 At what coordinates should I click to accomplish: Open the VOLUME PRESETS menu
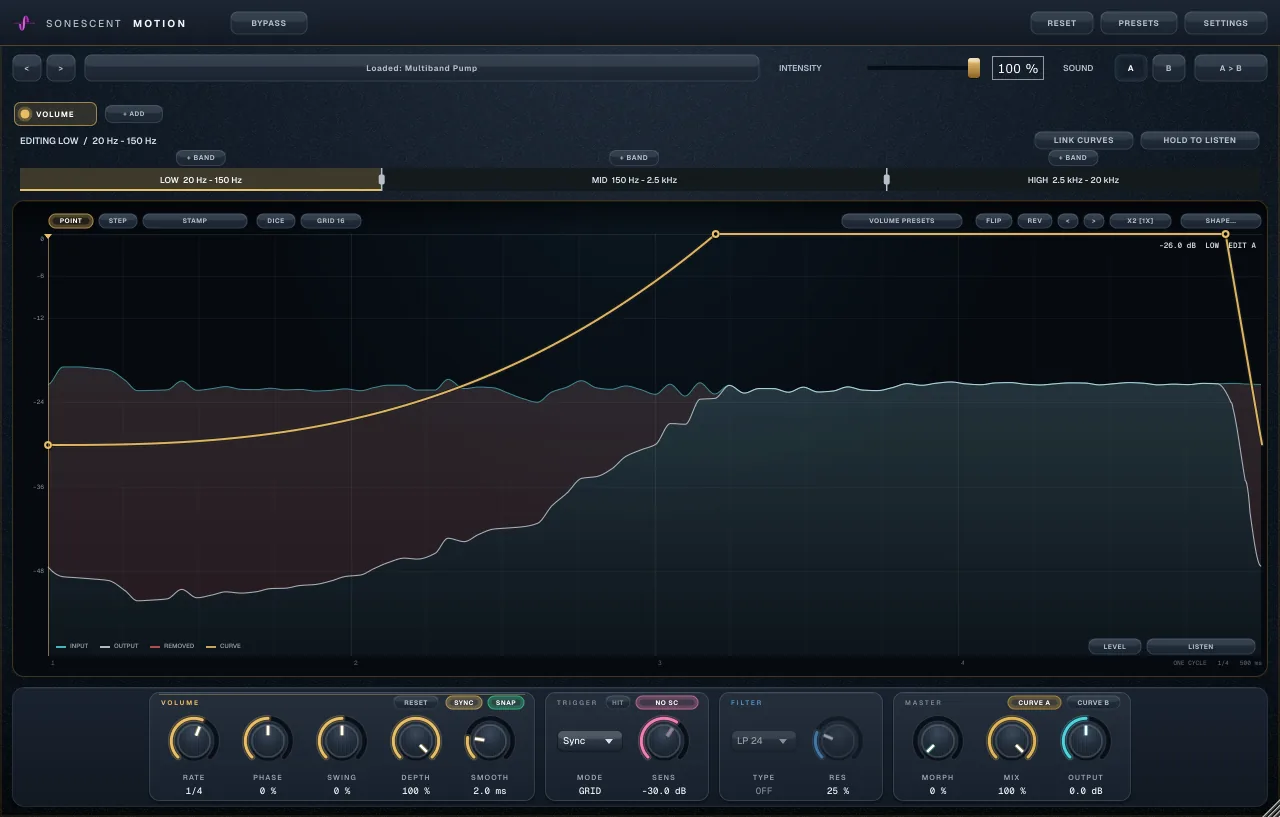902,221
